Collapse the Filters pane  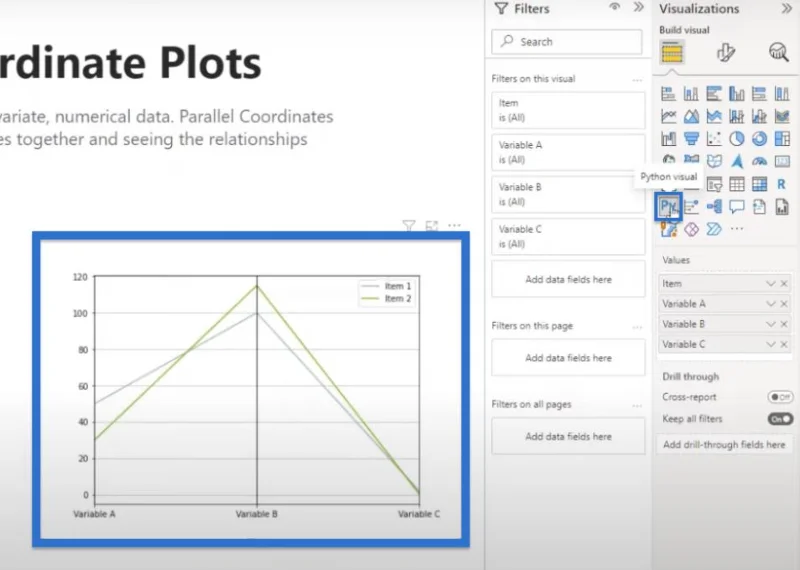(638, 7)
